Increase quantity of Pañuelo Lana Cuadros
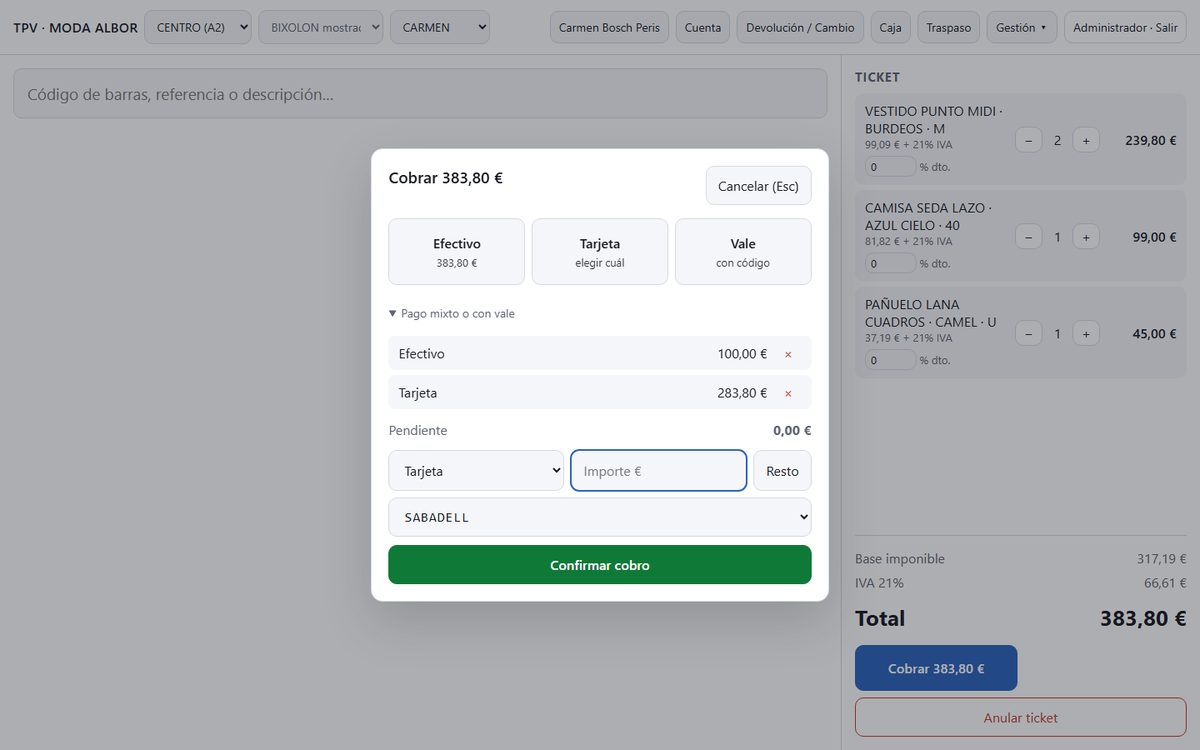 (1086, 333)
